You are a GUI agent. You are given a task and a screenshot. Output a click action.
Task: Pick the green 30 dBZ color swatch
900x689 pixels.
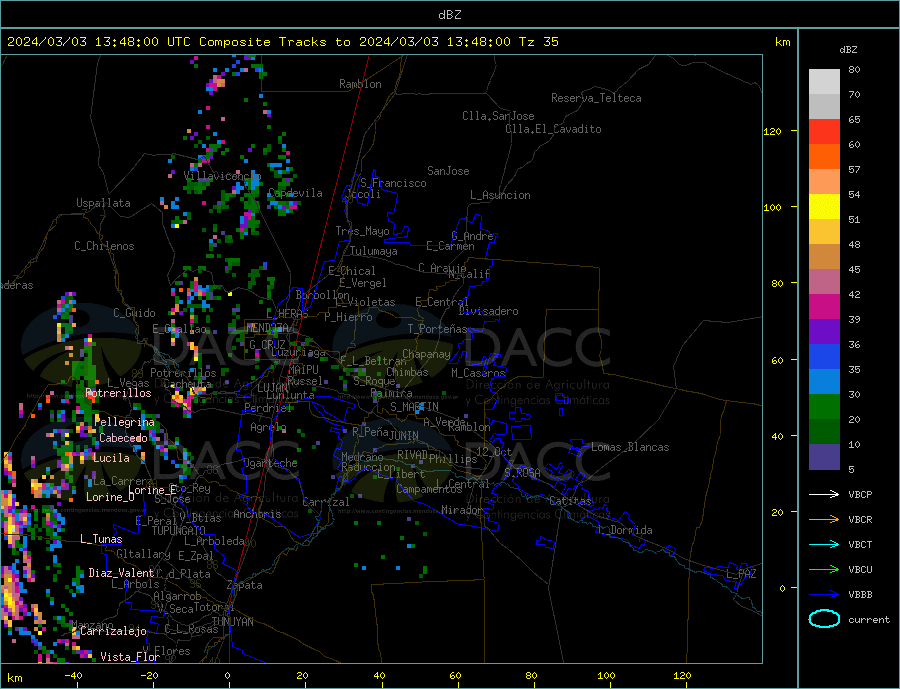coord(824,407)
